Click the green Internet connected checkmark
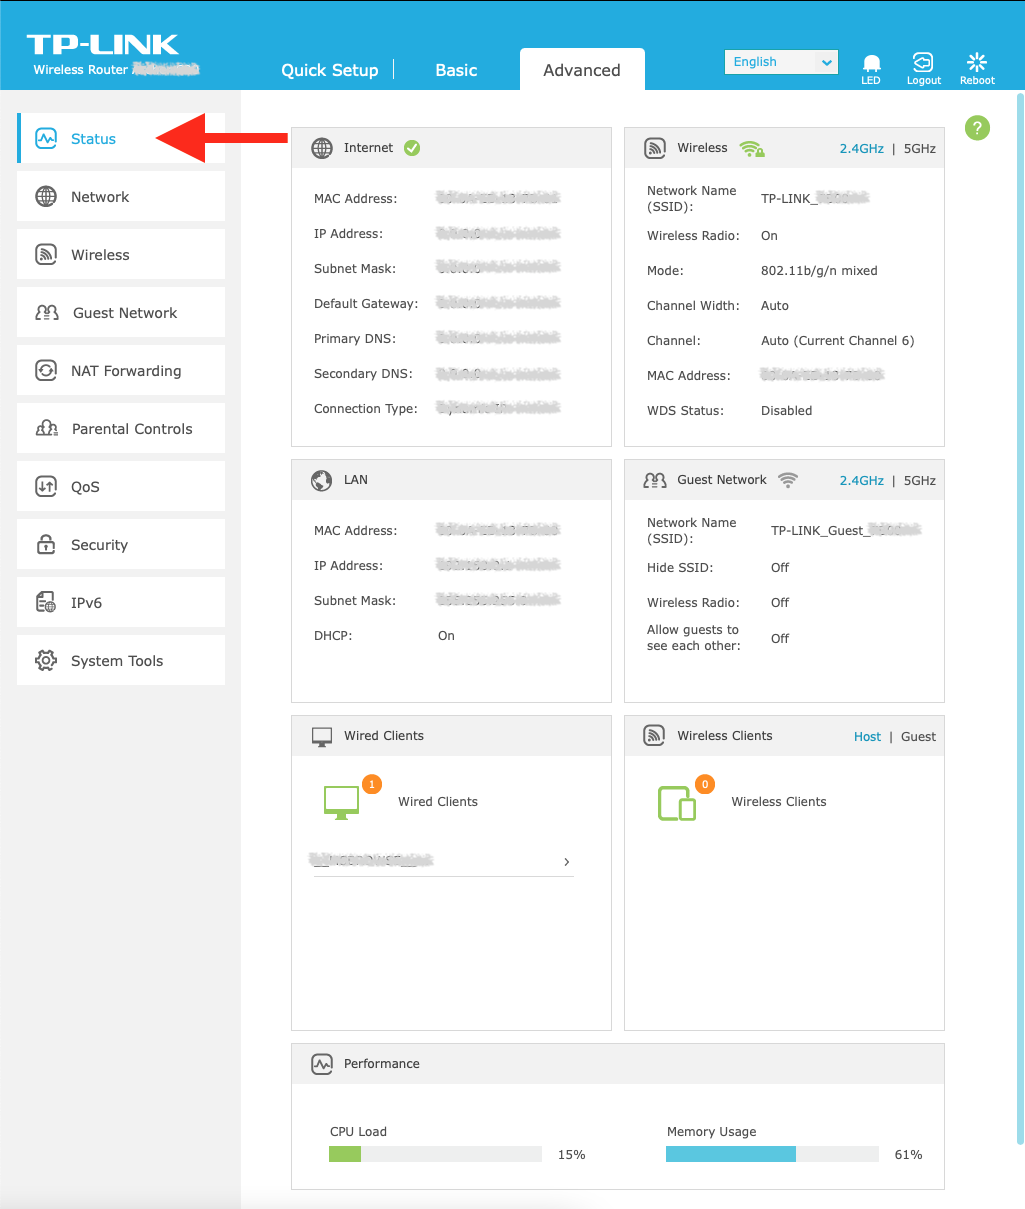 pos(412,148)
